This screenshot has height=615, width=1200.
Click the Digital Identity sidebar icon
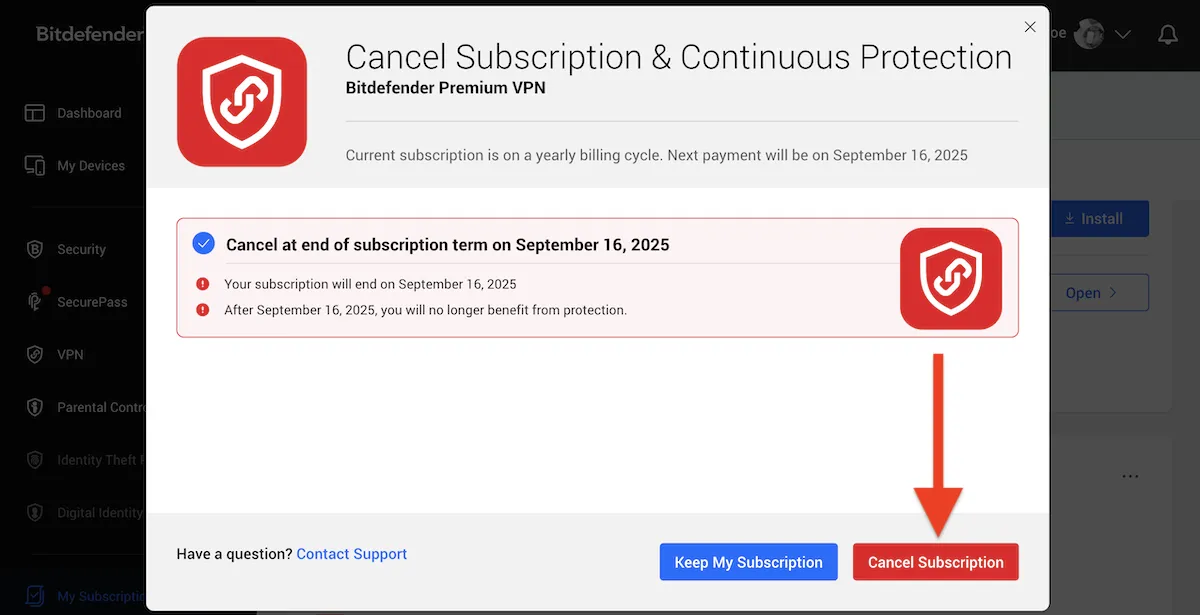pos(35,513)
